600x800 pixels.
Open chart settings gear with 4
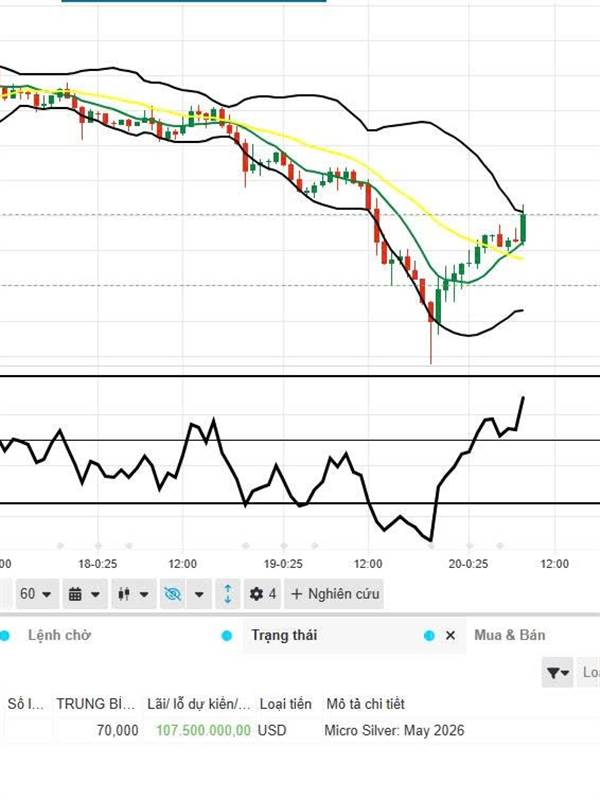262,594
